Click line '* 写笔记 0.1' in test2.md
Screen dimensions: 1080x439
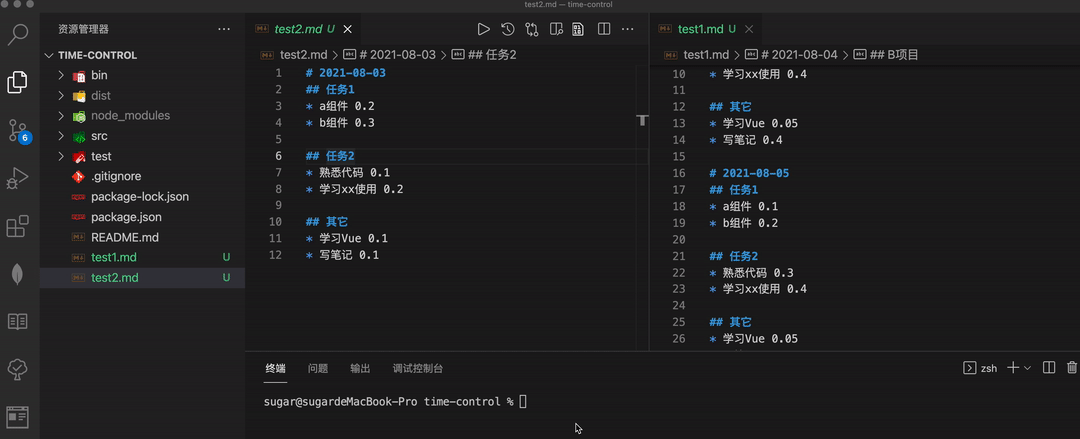[342, 255]
